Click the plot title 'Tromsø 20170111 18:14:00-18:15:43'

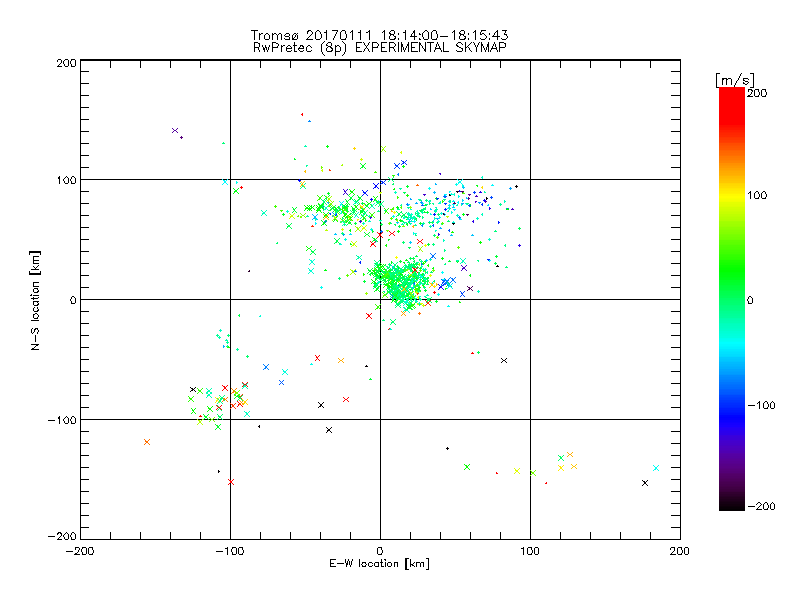point(379,35)
